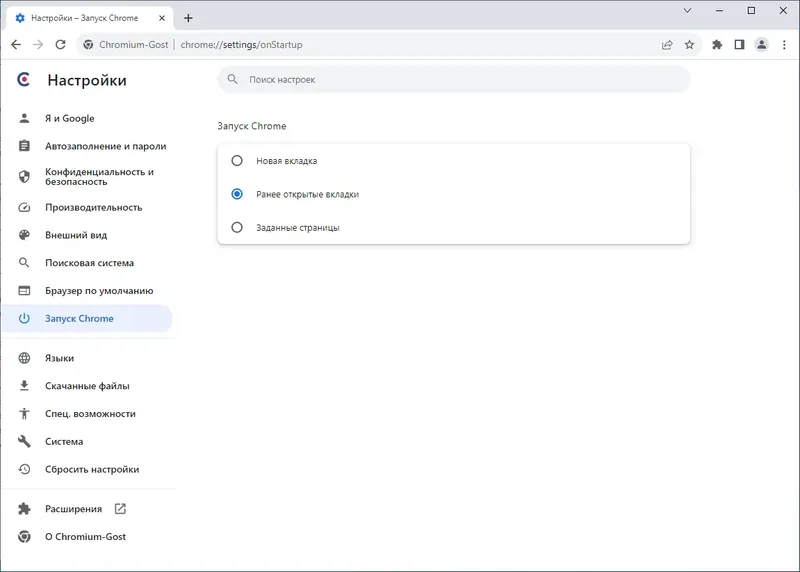Open Конфиденциальность и безопасность section
Screen dimensions: 800x572
pos(99,177)
